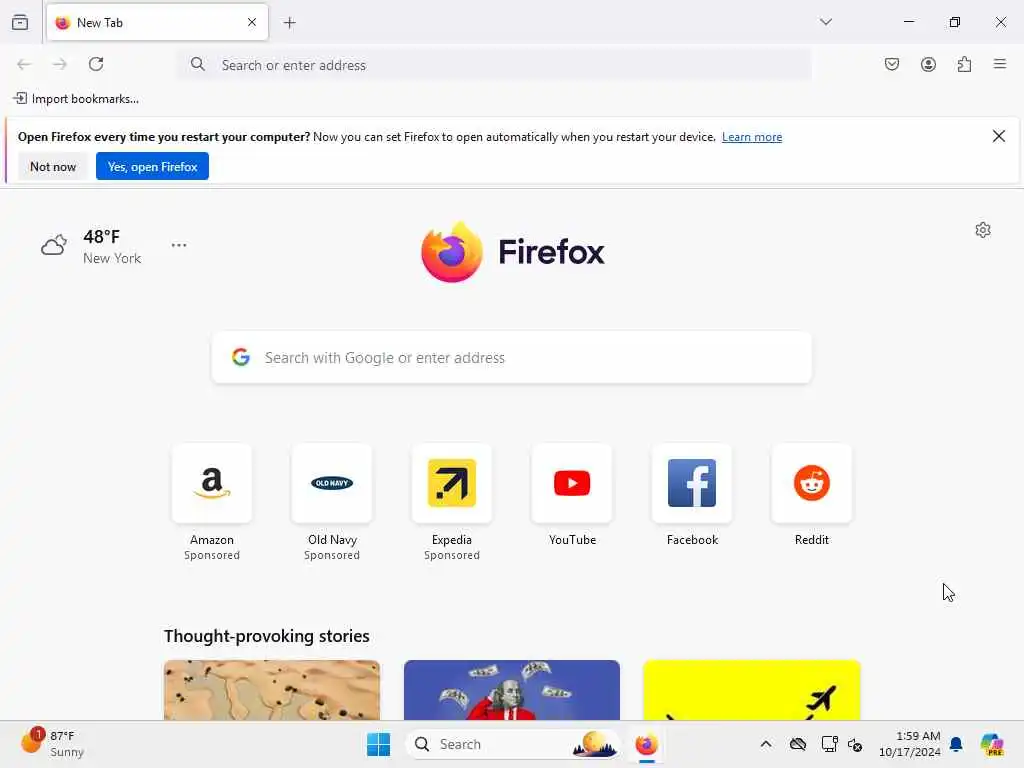Open the Extensions puzzle icon
Image resolution: width=1024 pixels, height=768 pixels.
coord(965,64)
